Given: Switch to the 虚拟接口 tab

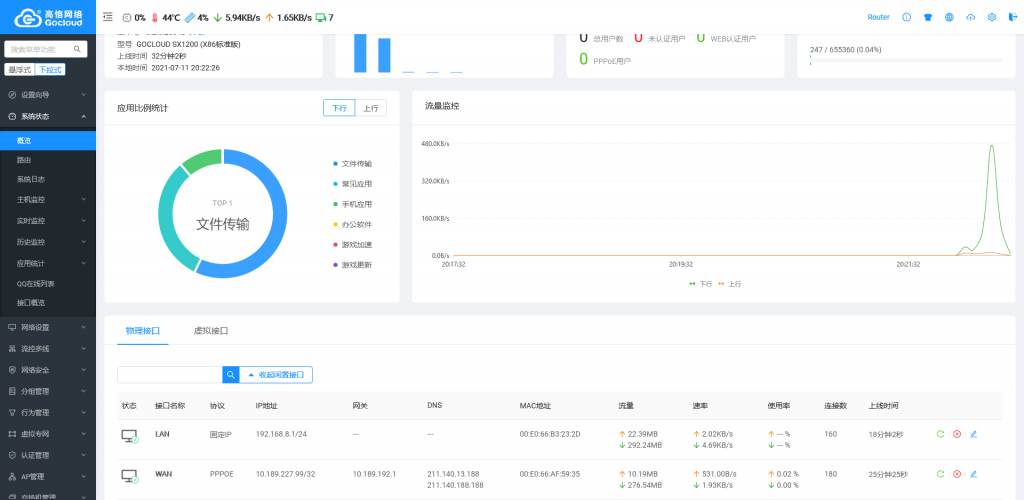Looking at the screenshot, I should [x=211, y=331].
